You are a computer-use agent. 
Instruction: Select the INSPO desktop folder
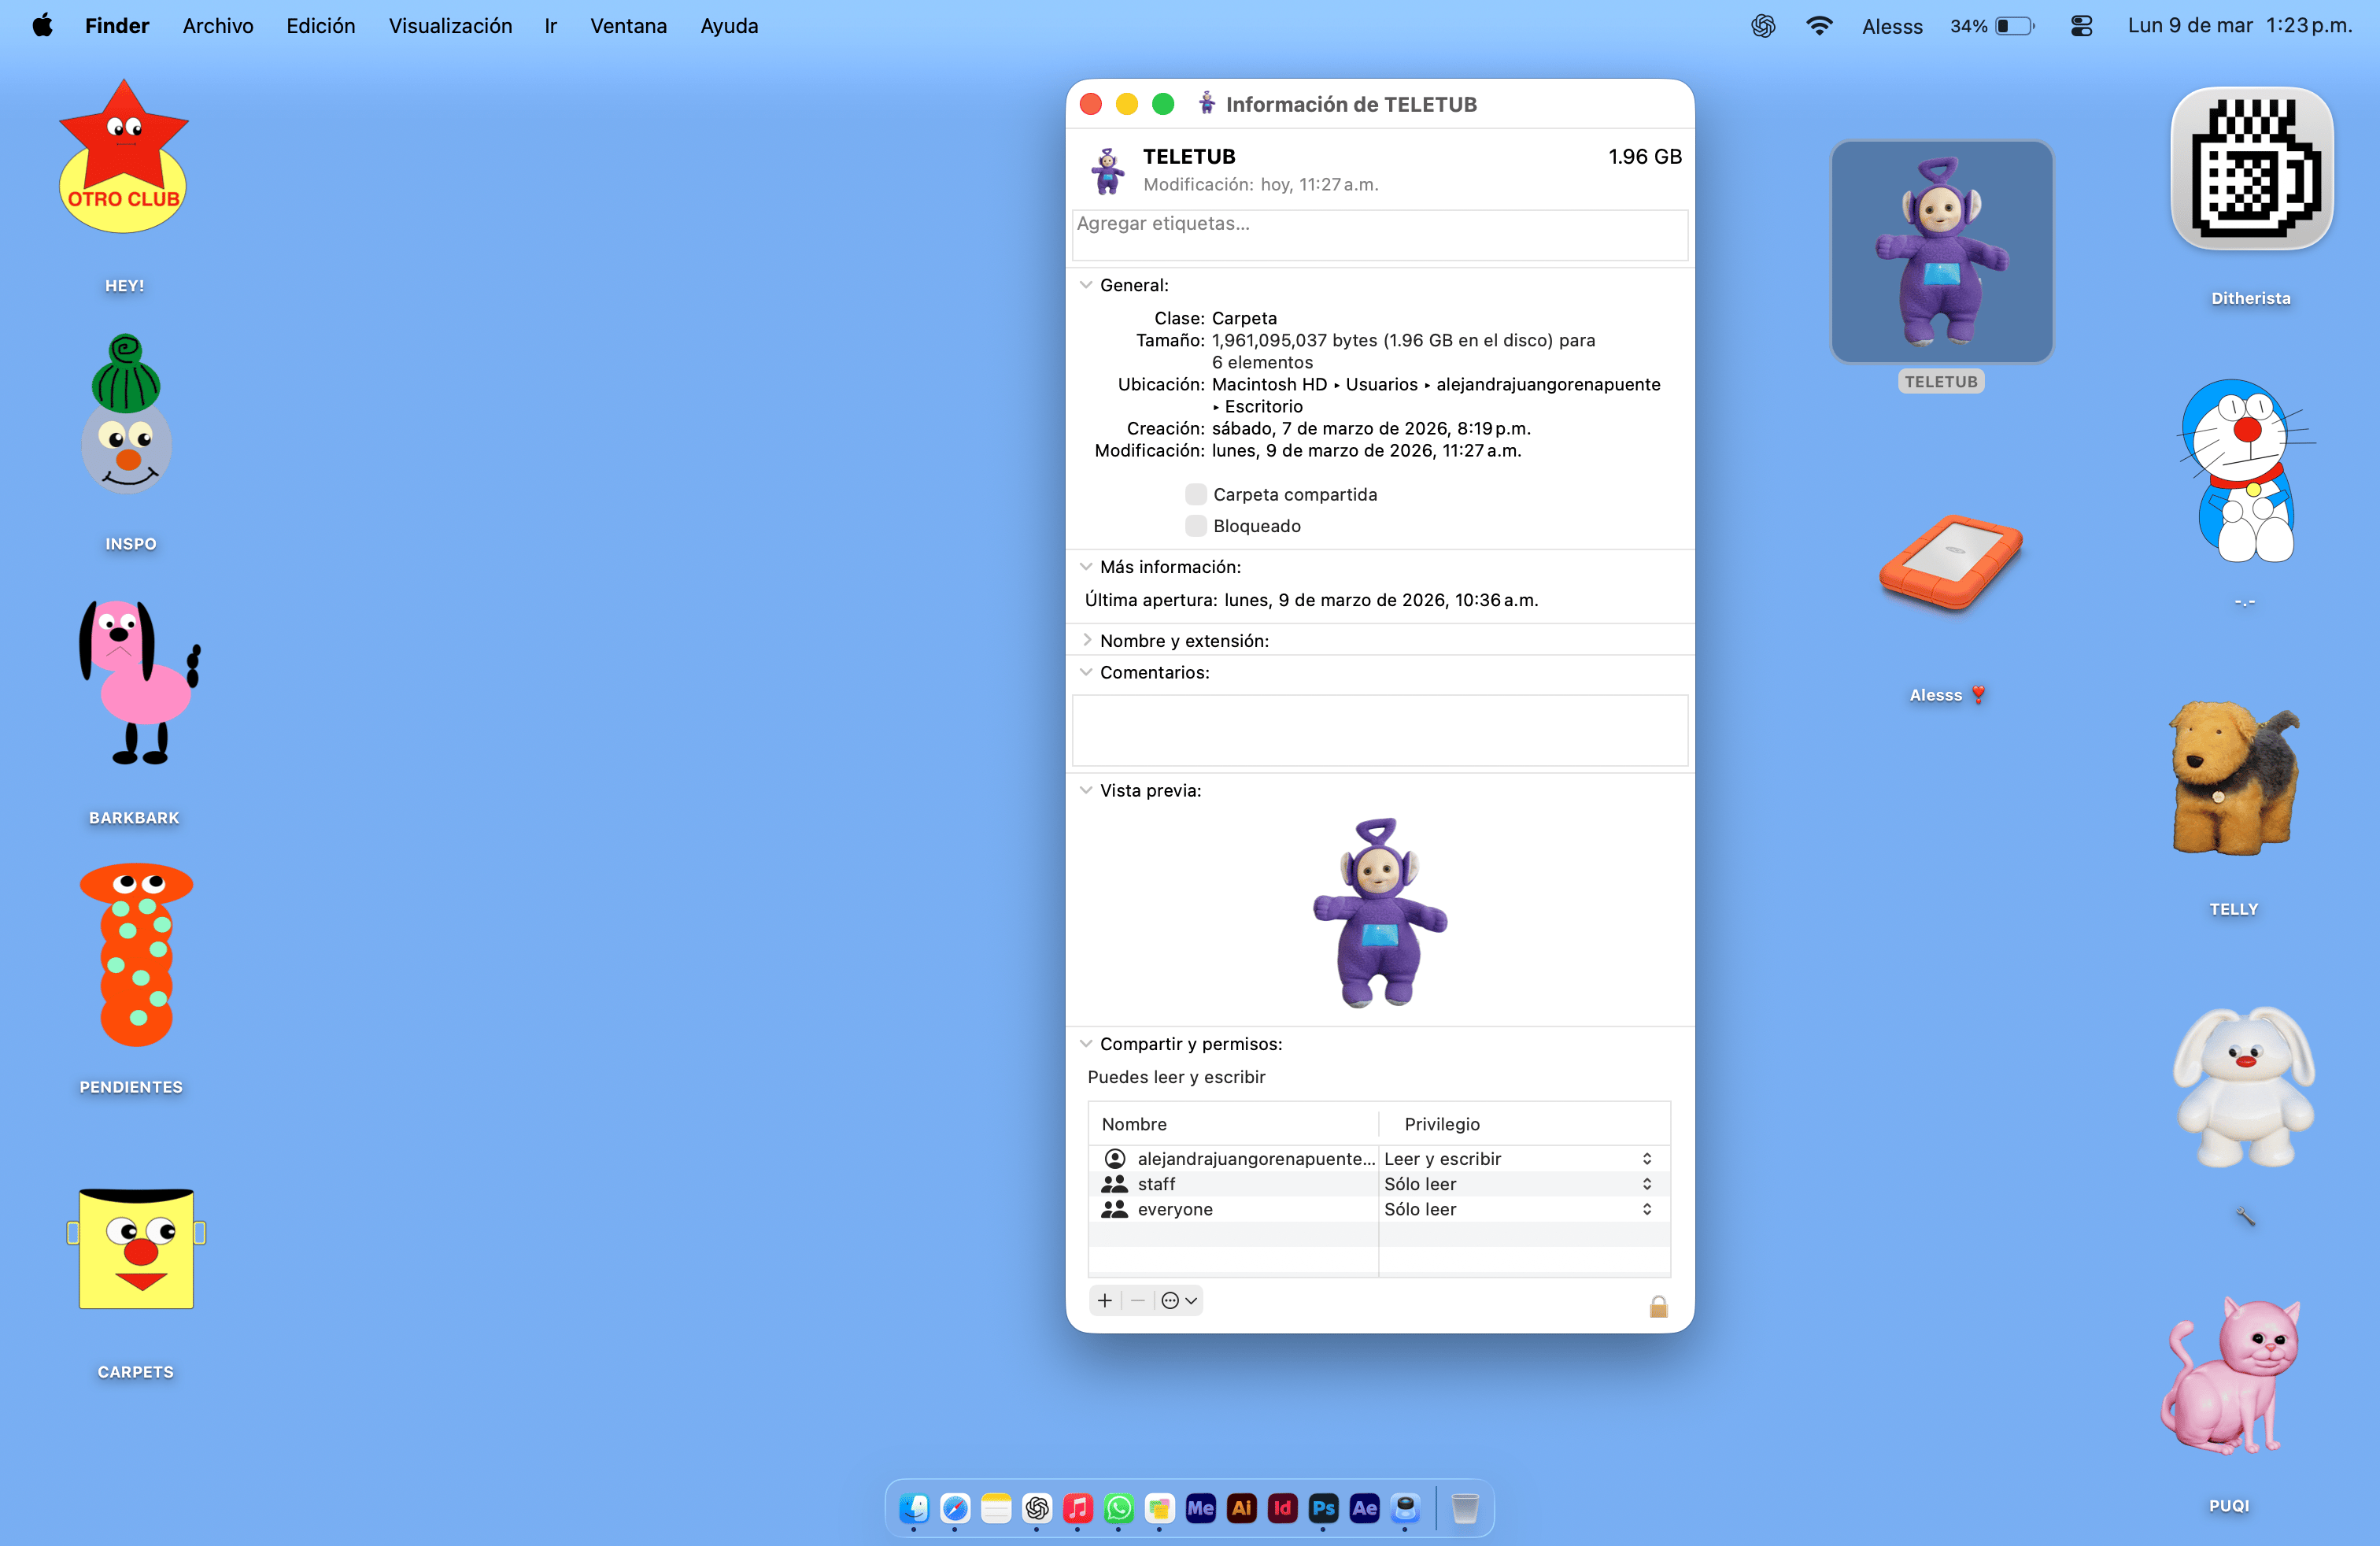click(x=126, y=414)
